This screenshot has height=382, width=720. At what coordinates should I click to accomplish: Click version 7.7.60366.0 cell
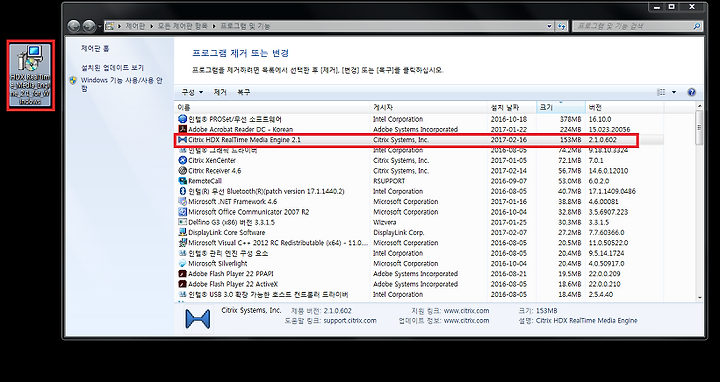tap(606, 232)
